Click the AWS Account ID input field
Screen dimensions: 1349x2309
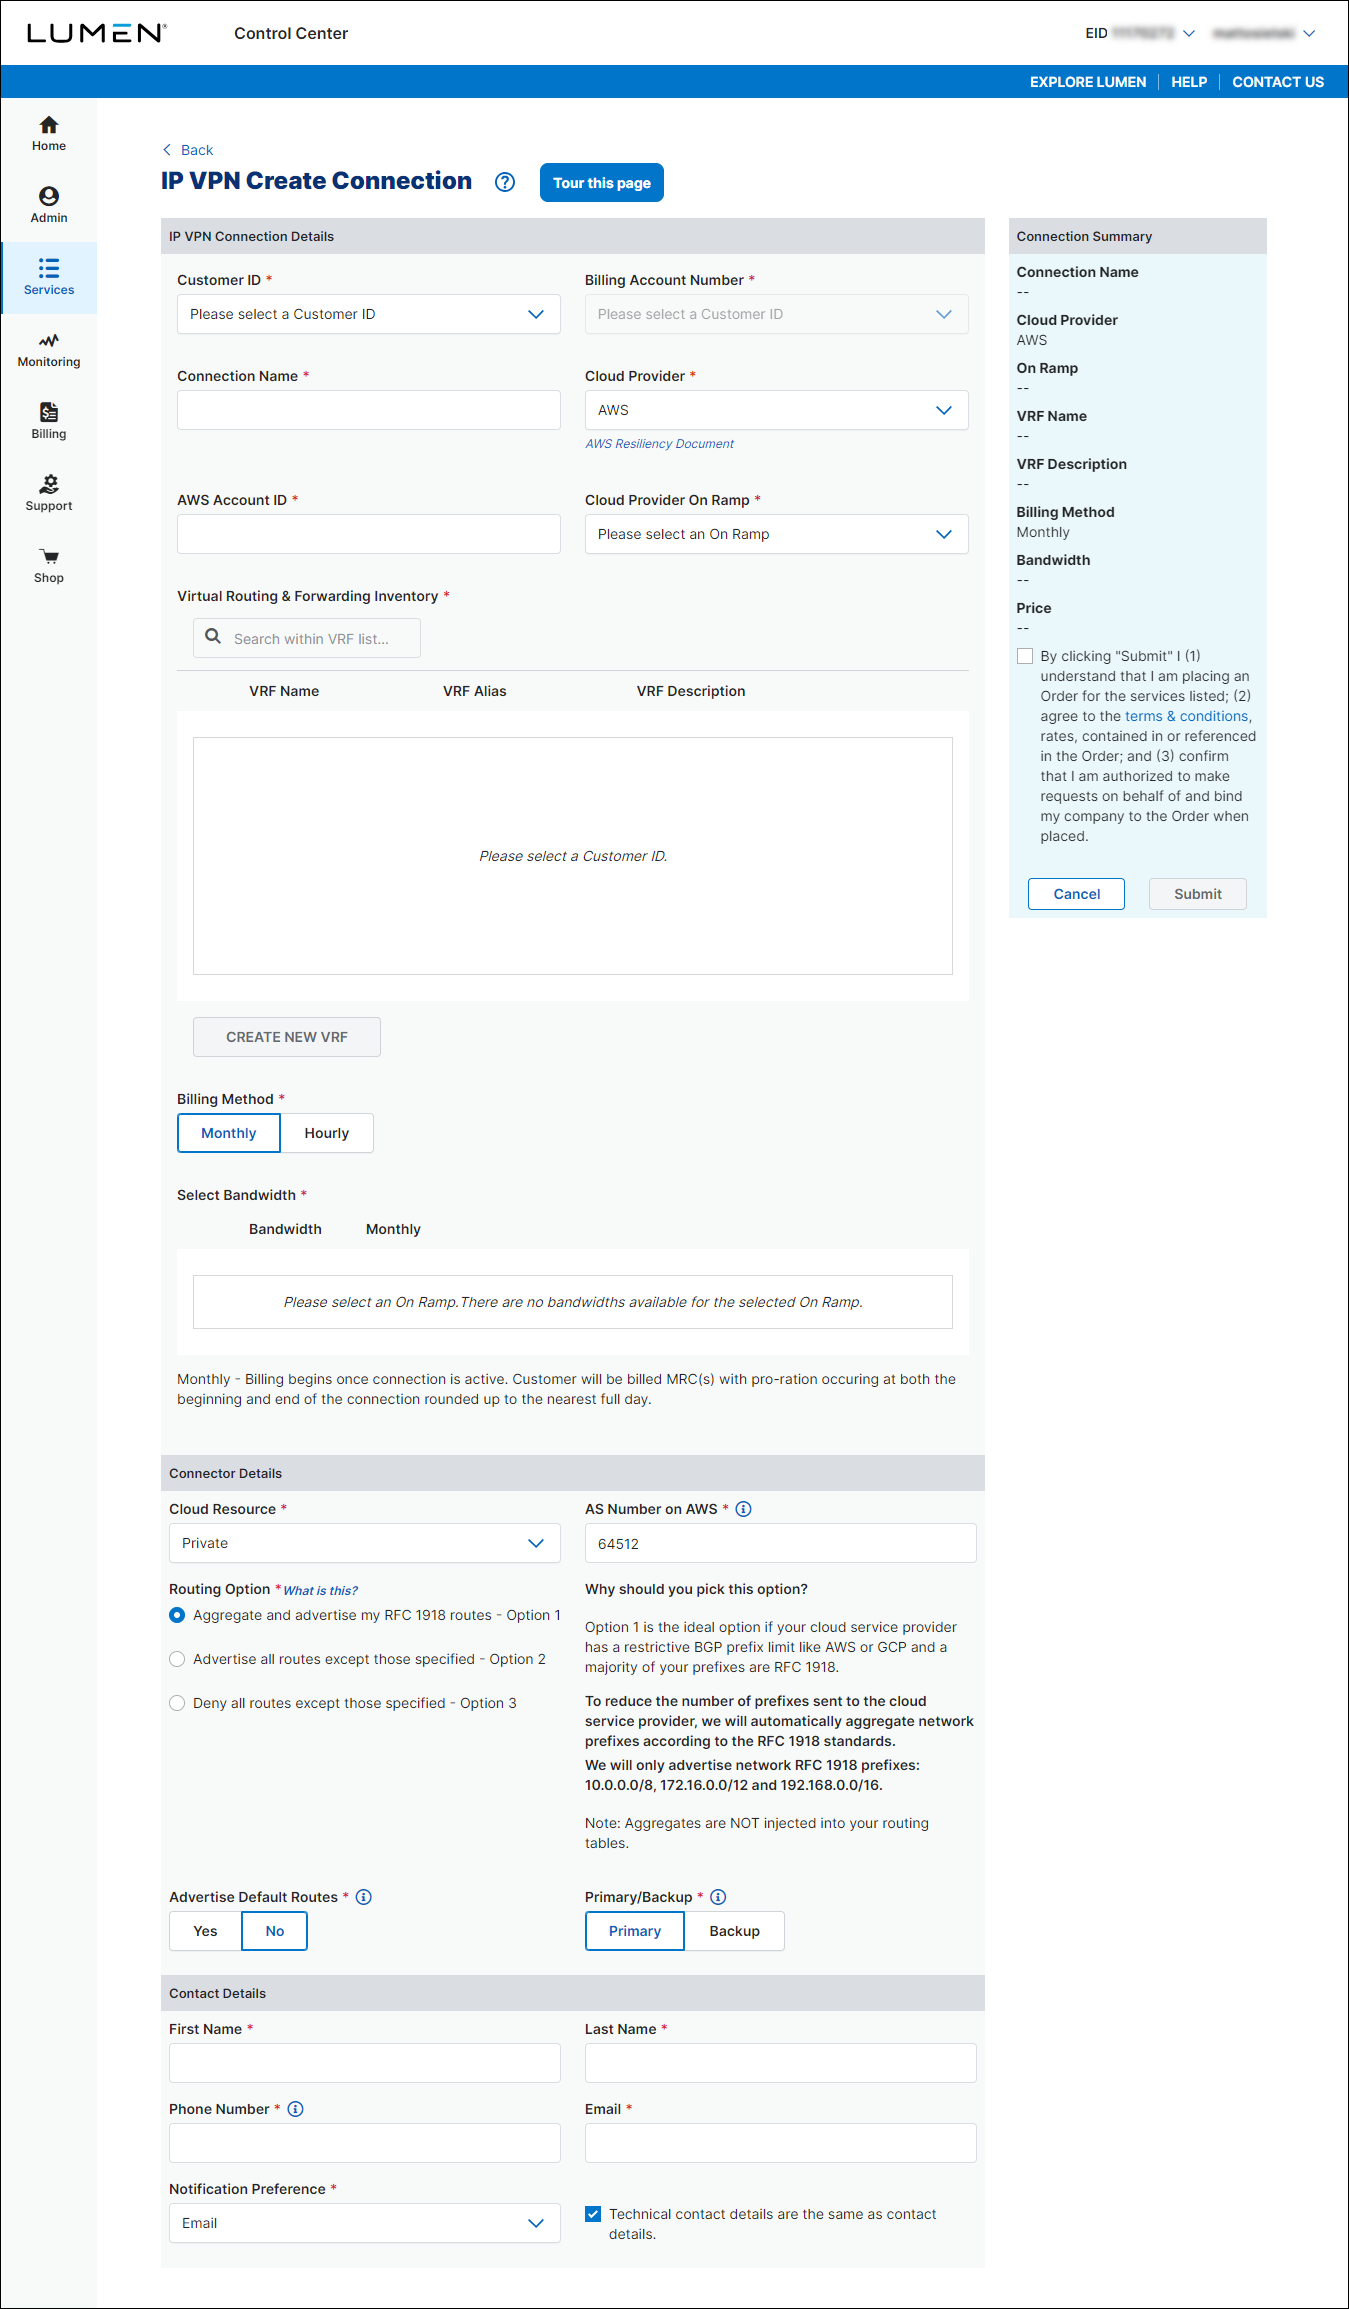(x=369, y=534)
